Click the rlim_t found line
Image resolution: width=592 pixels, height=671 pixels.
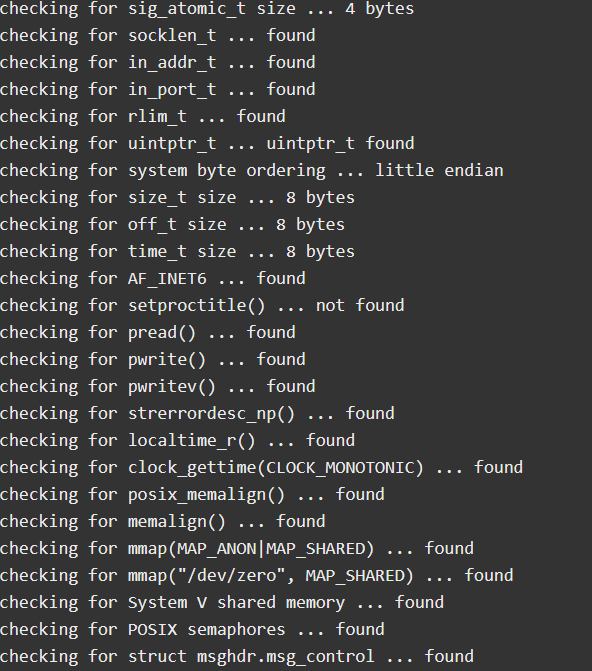tap(143, 116)
